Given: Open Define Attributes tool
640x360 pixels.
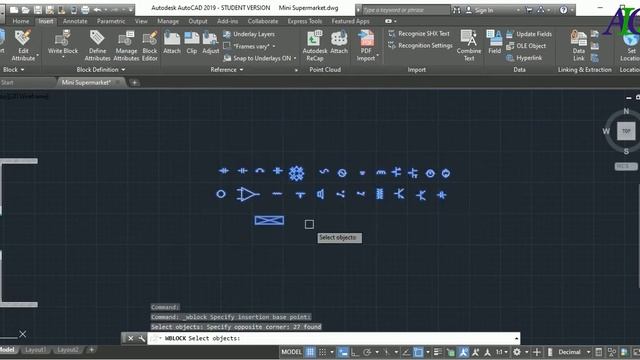Looking at the screenshot, I should tap(98, 46).
